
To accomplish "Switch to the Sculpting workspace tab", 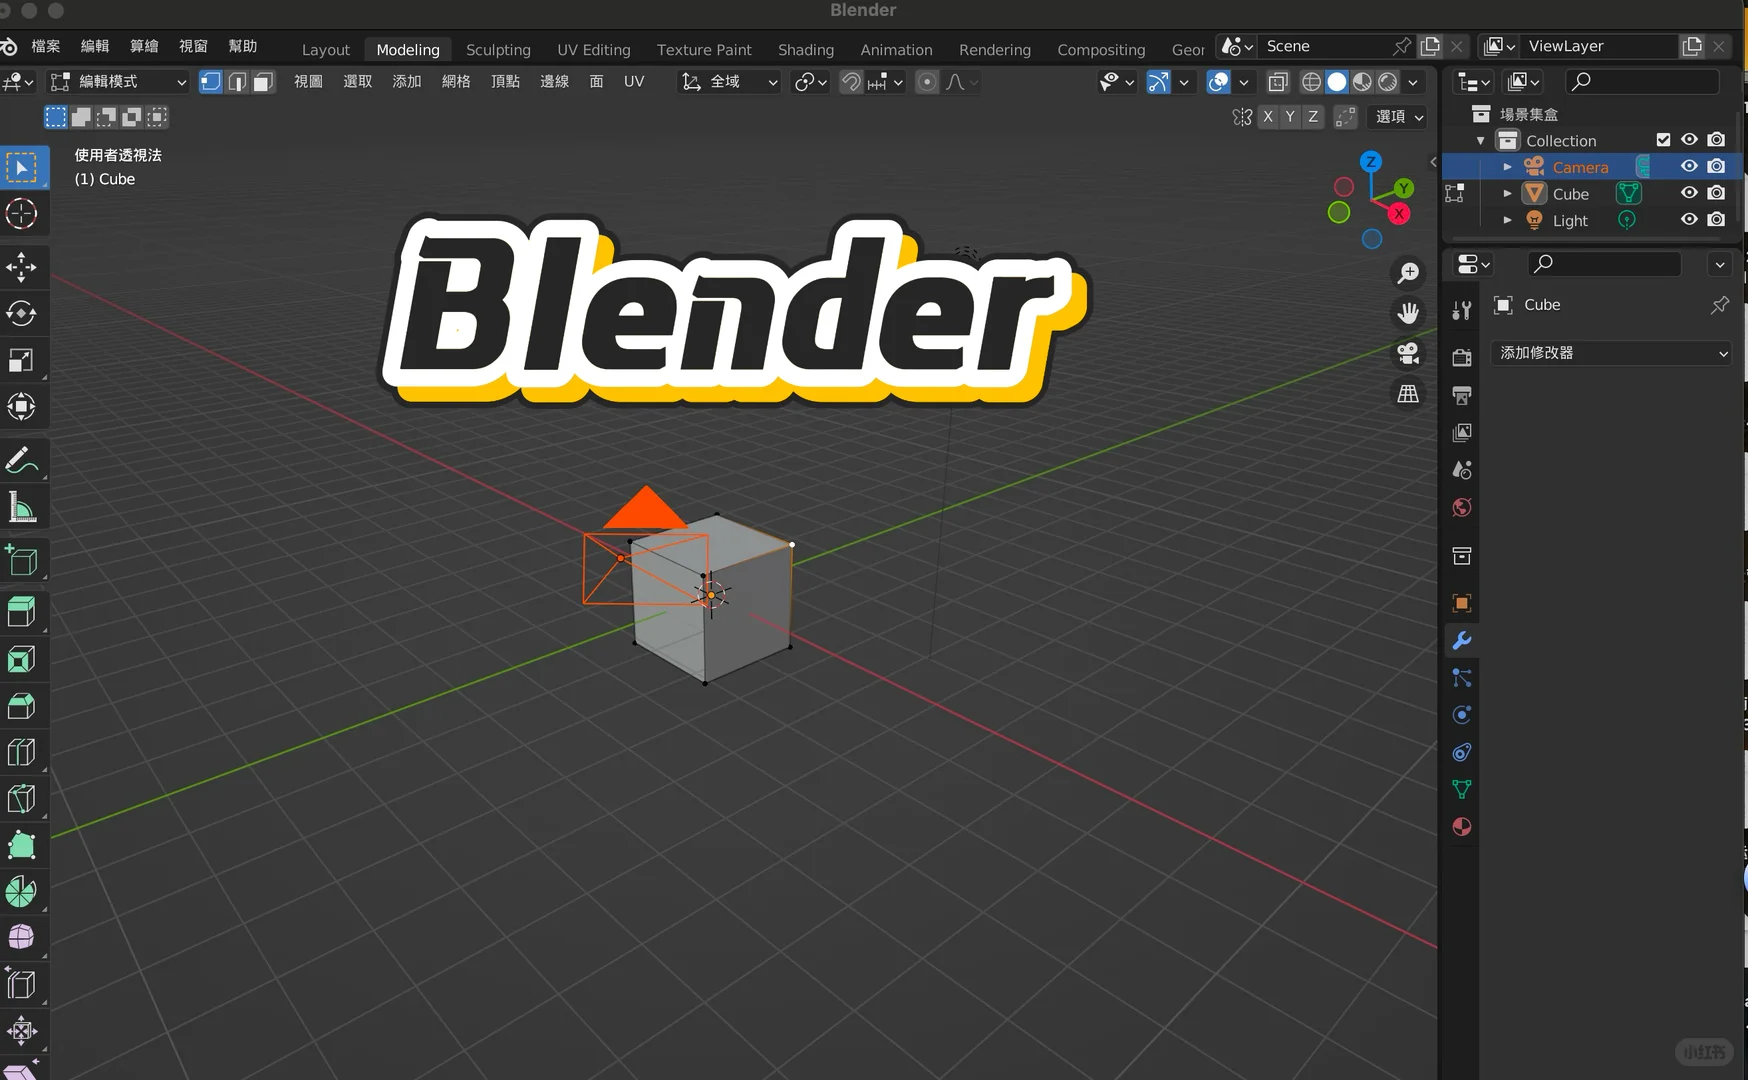I will [498, 49].
